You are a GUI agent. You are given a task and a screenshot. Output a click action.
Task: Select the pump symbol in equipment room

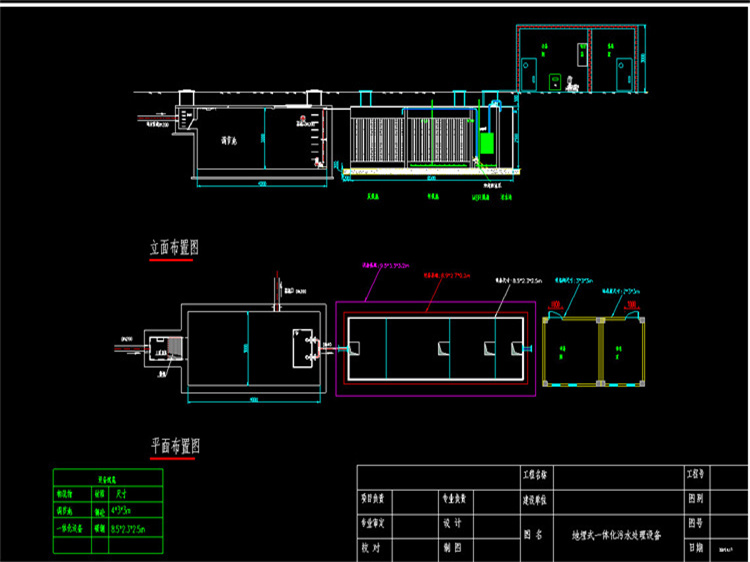tap(572, 85)
